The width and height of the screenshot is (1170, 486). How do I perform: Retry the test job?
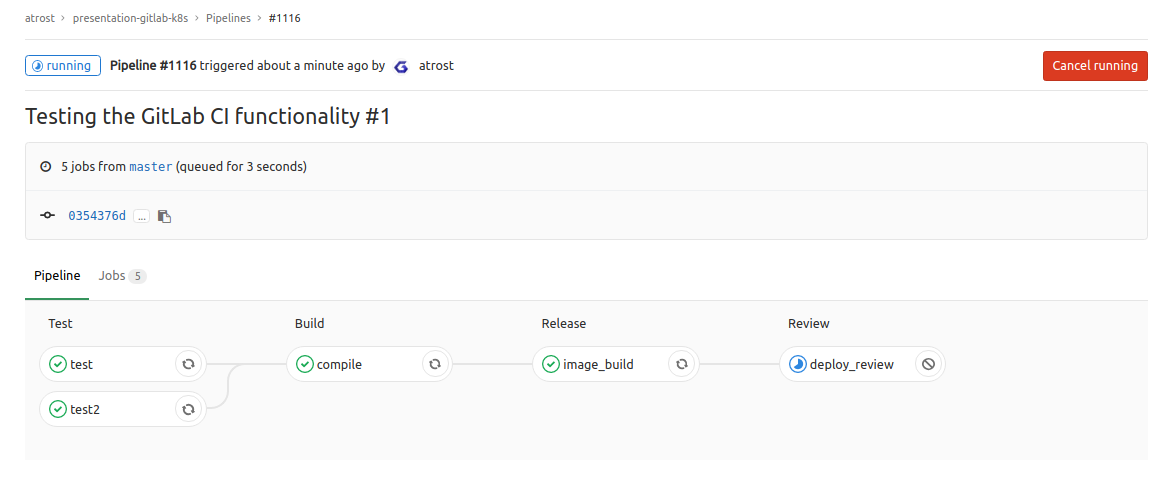[188, 364]
